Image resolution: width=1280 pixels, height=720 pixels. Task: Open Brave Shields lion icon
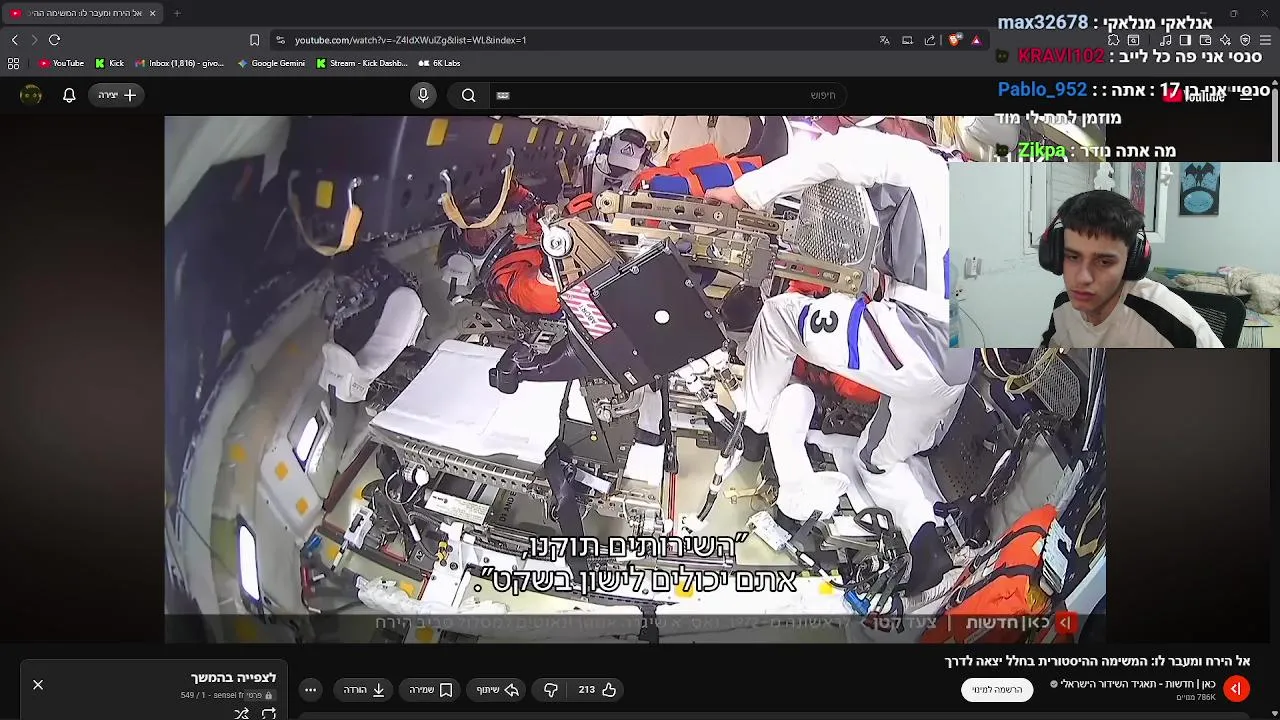point(955,40)
